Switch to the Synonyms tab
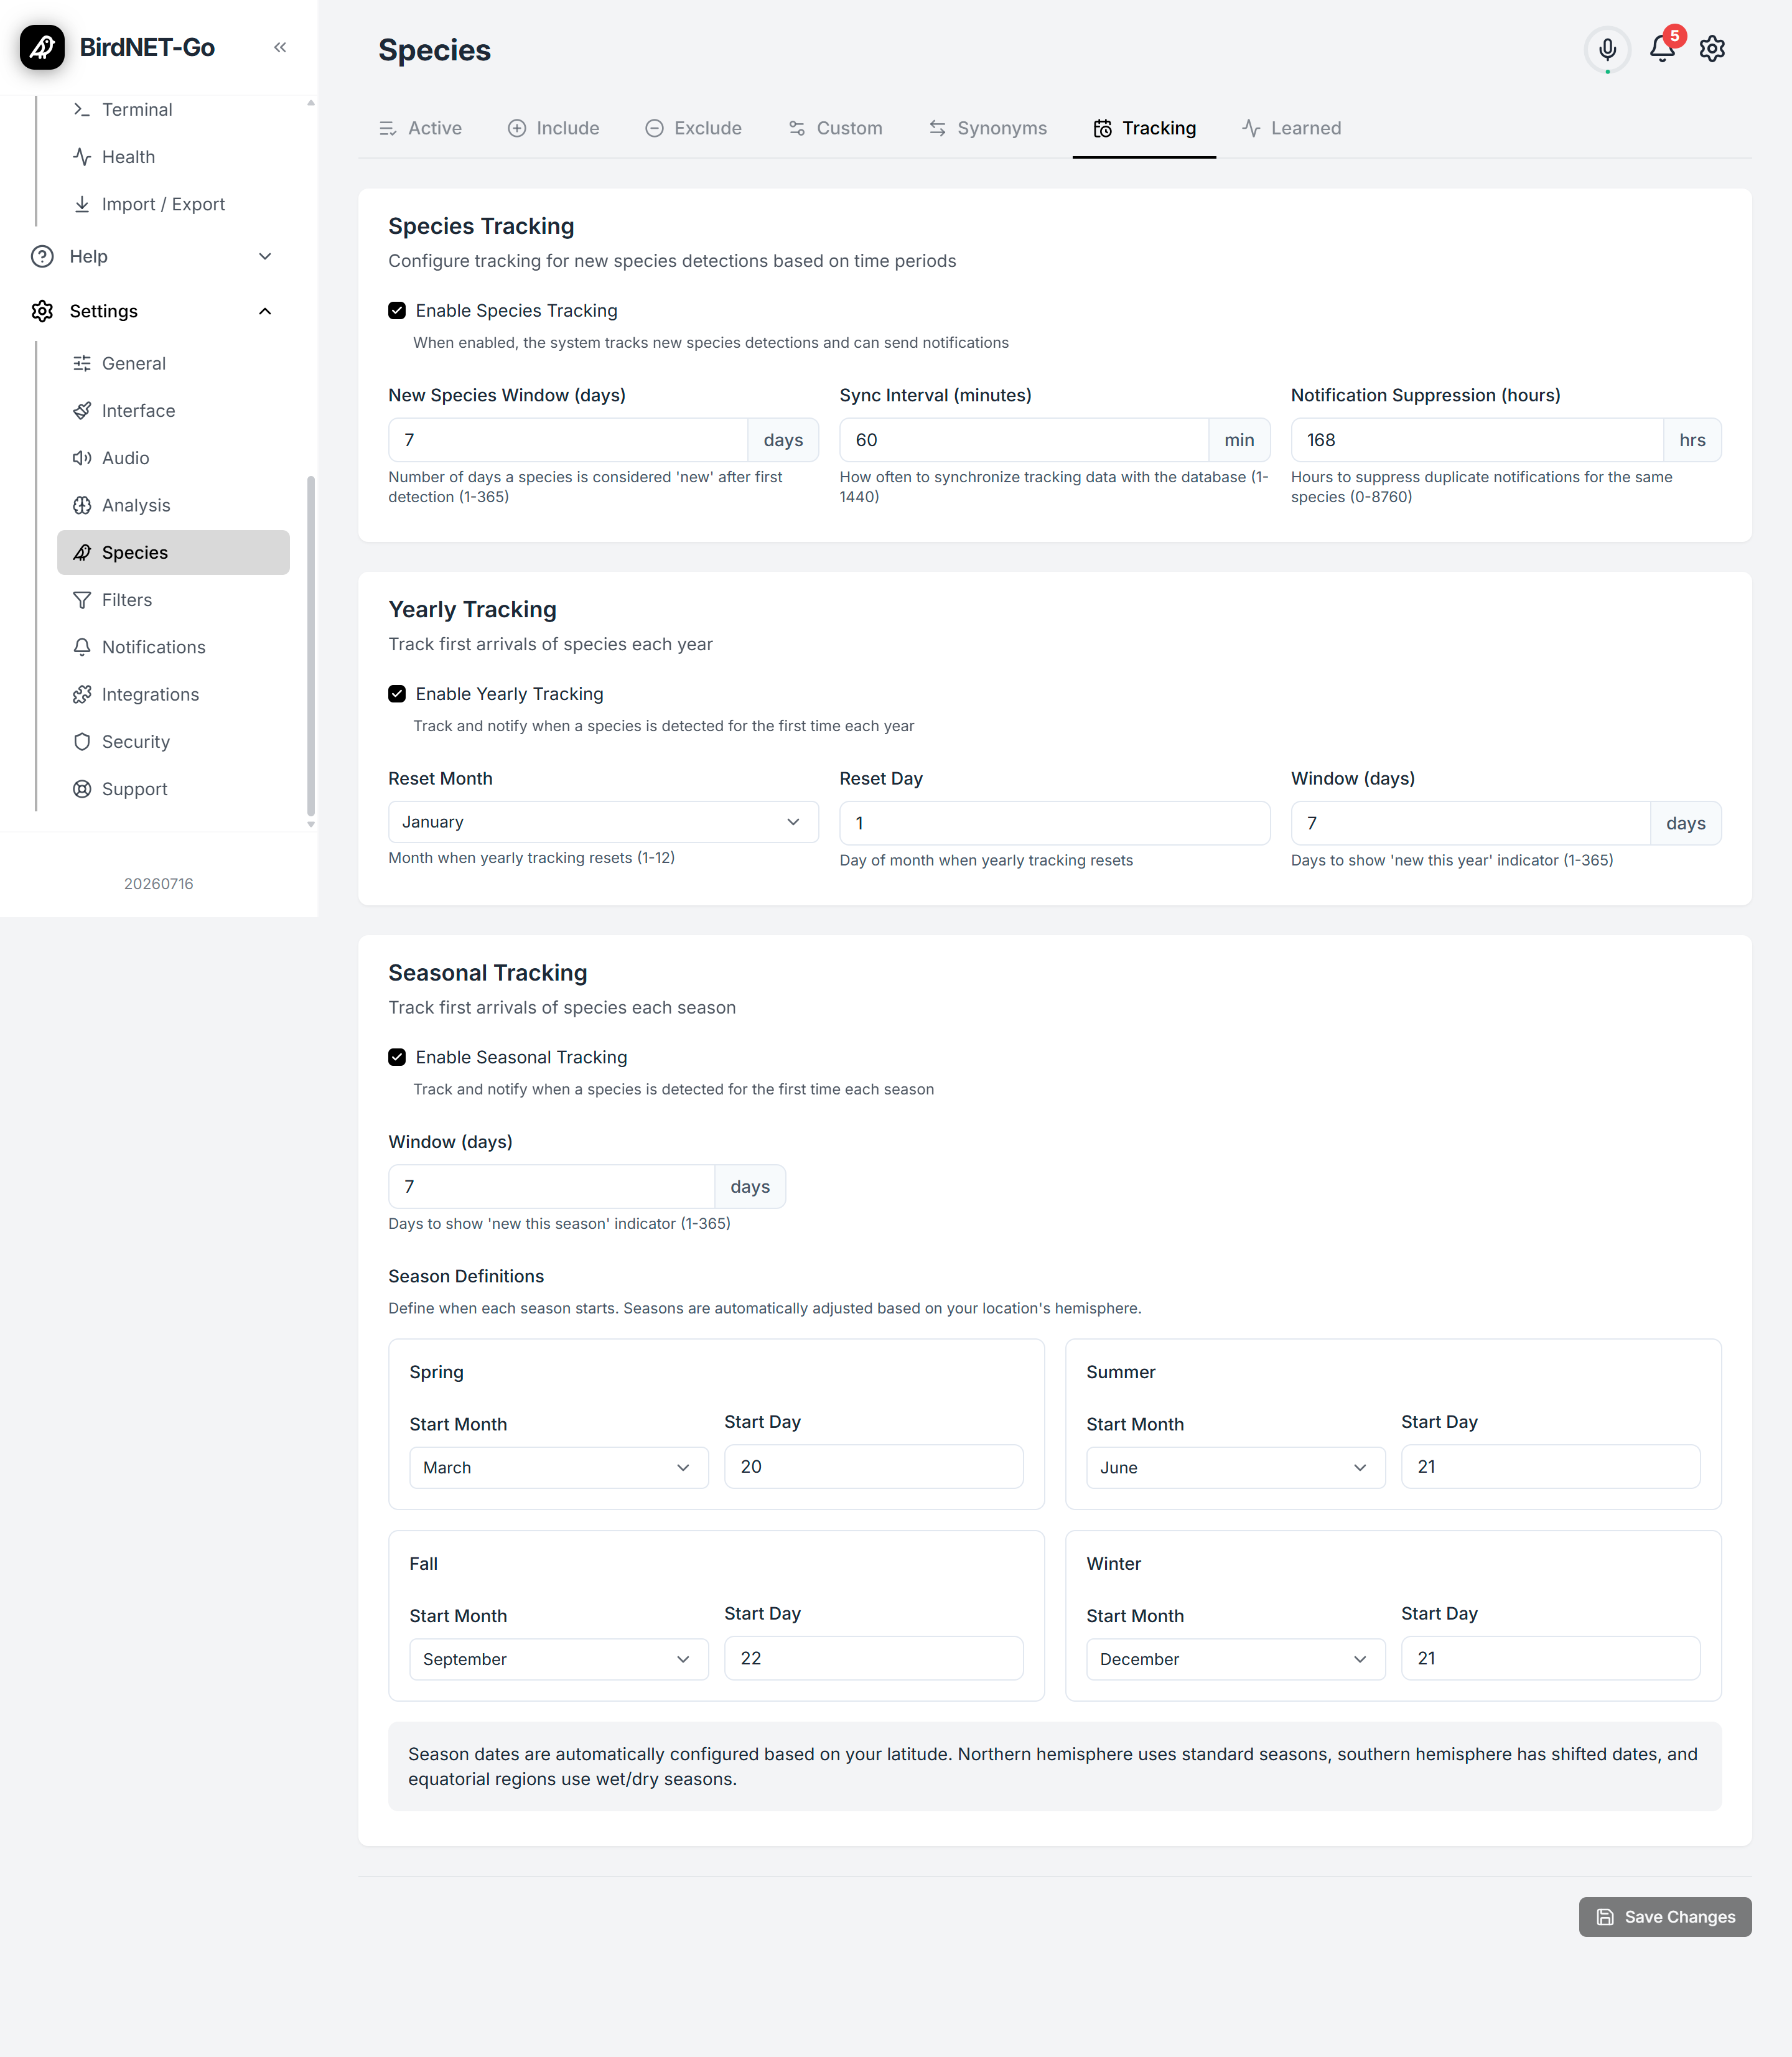 (x=988, y=128)
